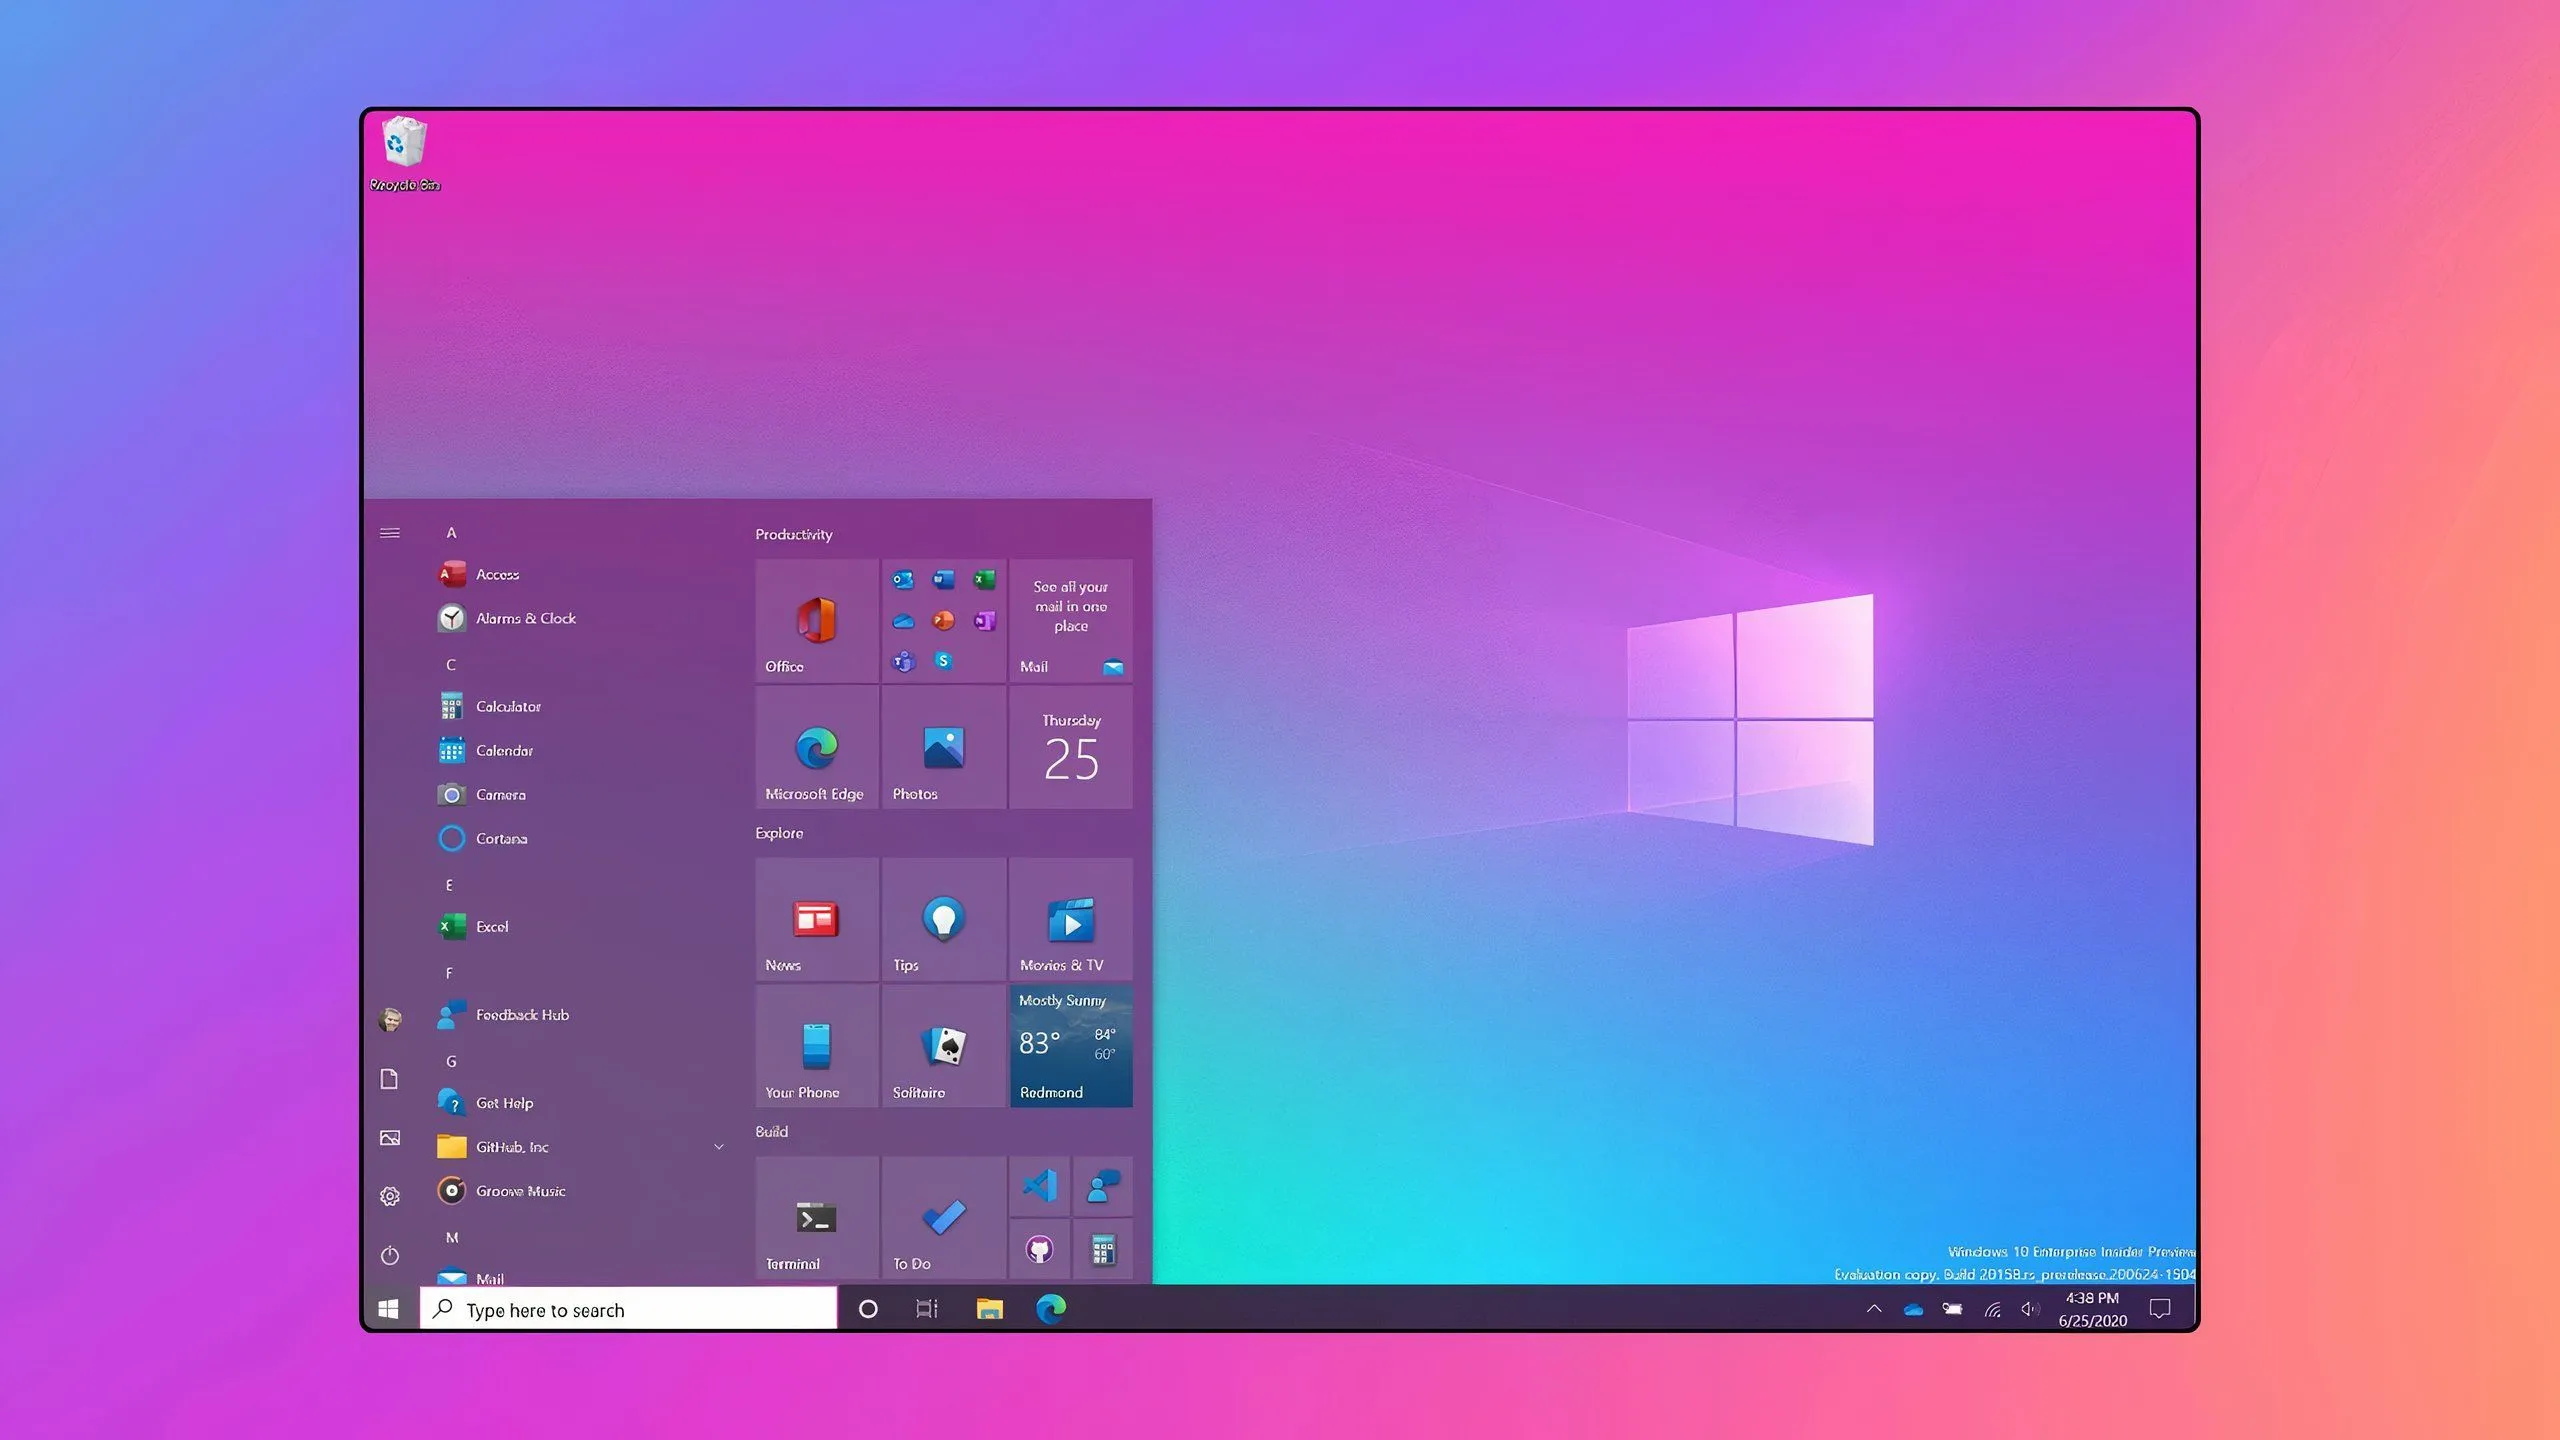
Task: Open the Your Phone tile
Action: coord(815,1045)
